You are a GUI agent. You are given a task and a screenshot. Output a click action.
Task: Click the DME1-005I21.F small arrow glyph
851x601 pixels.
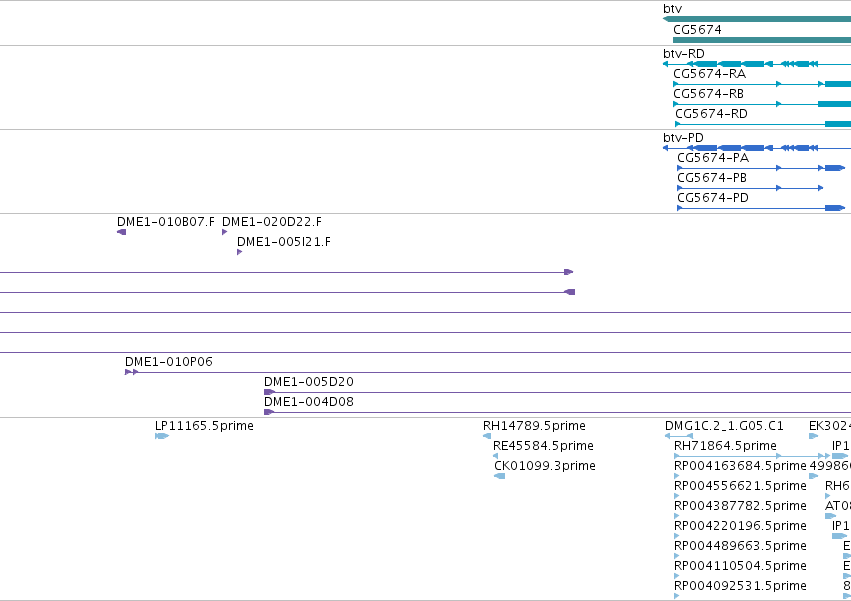click(x=239, y=252)
